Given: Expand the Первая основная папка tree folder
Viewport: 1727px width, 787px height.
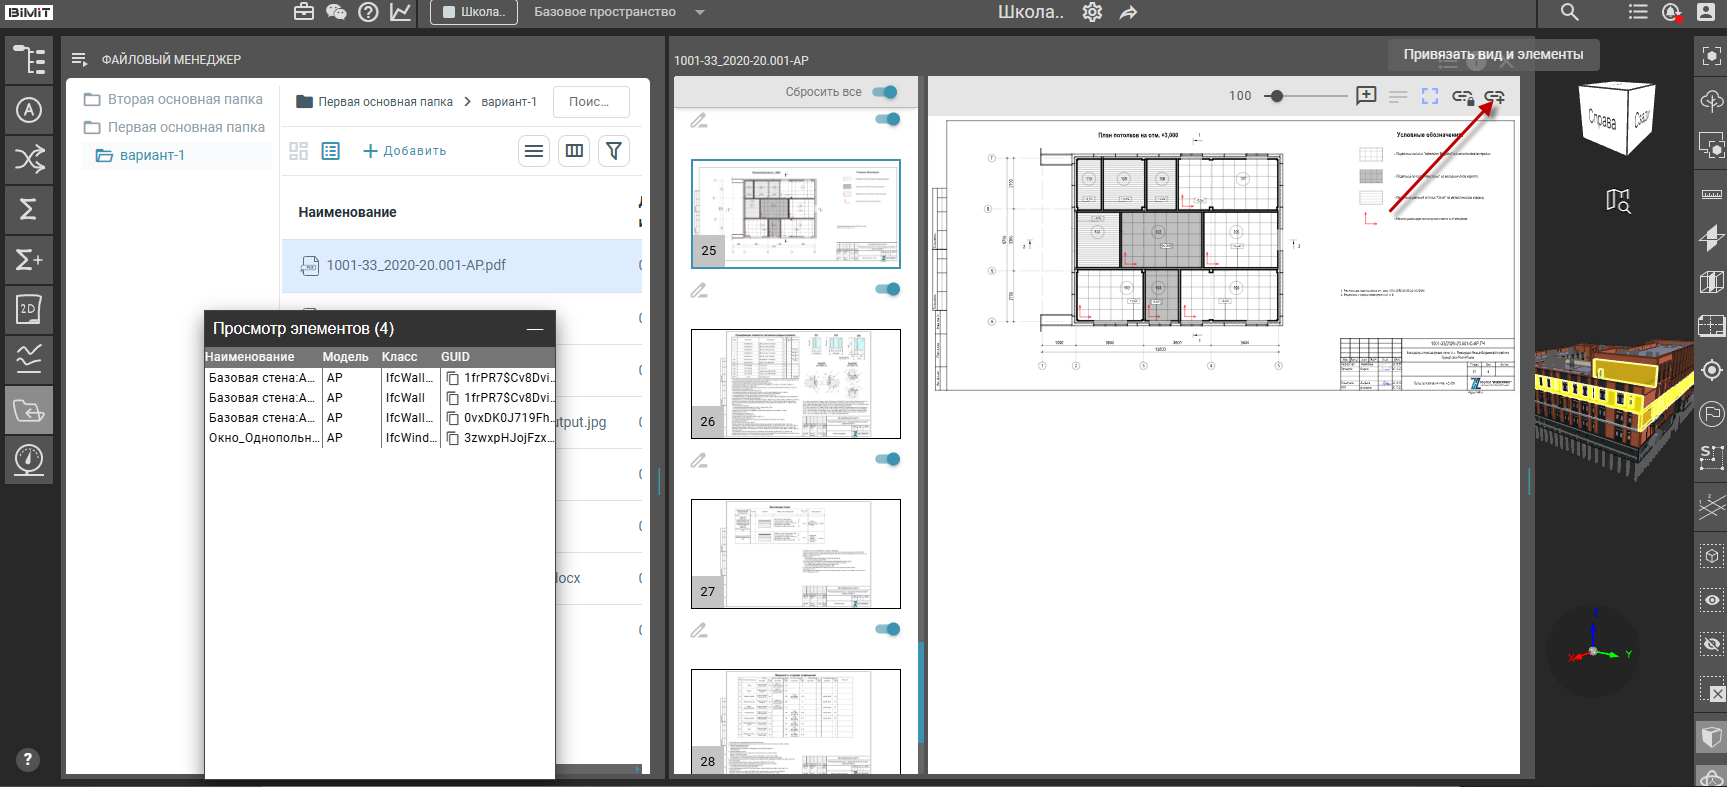Looking at the screenshot, I should coord(174,127).
